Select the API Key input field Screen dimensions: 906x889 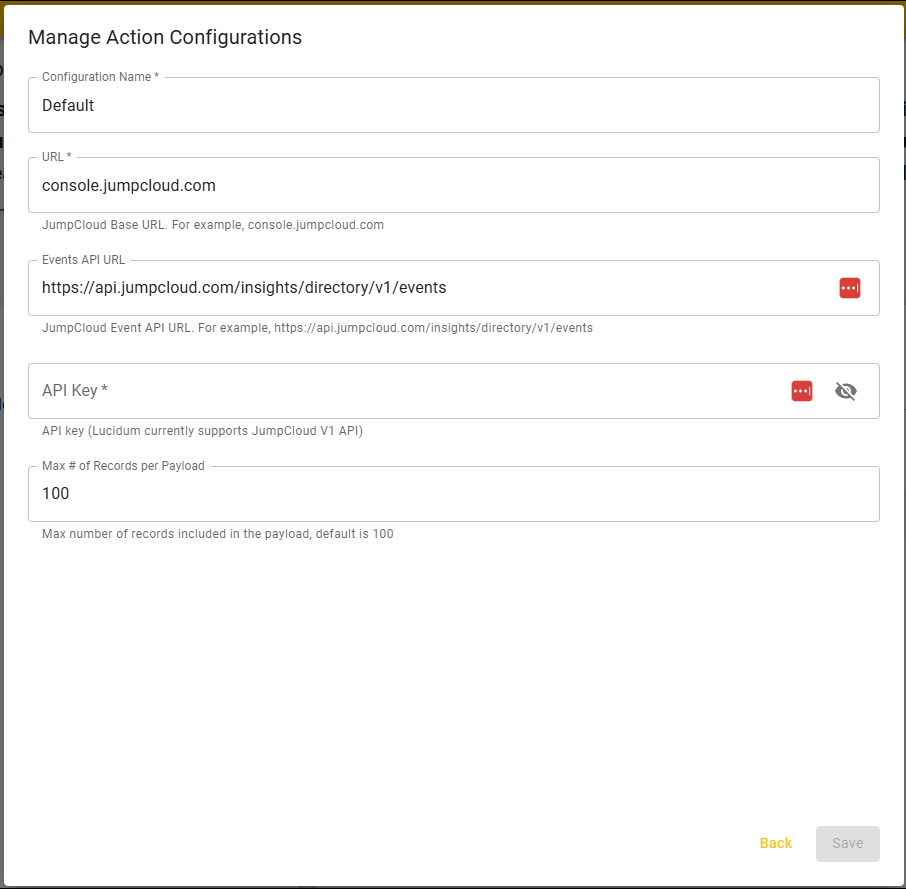(x=454, y=391)
